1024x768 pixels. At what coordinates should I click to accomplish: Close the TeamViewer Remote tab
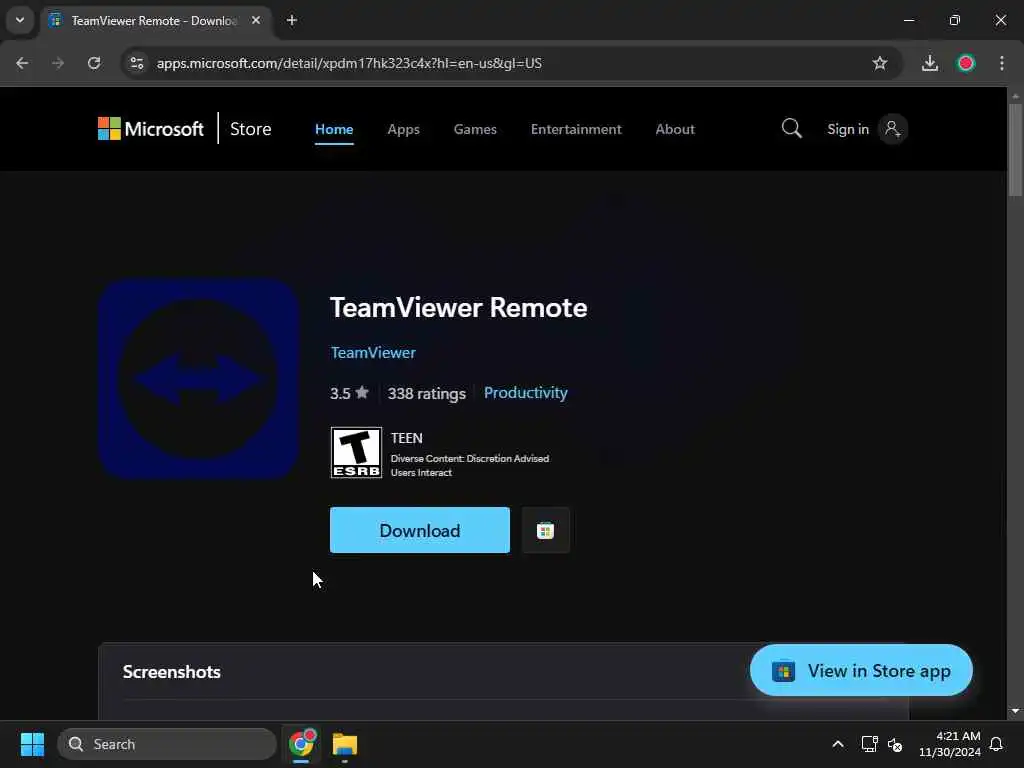pos(256,20)
